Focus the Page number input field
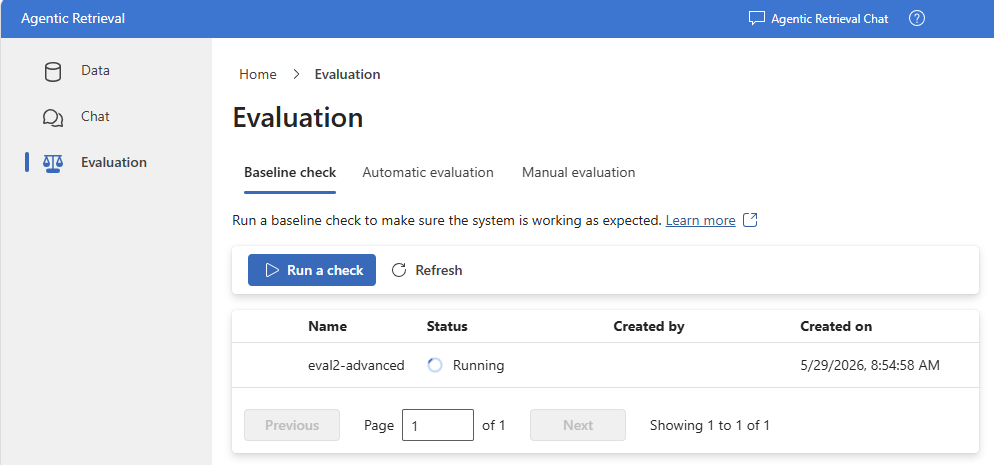Image resolution: width=994 pixels, height=465 pixels. [438, 425]
